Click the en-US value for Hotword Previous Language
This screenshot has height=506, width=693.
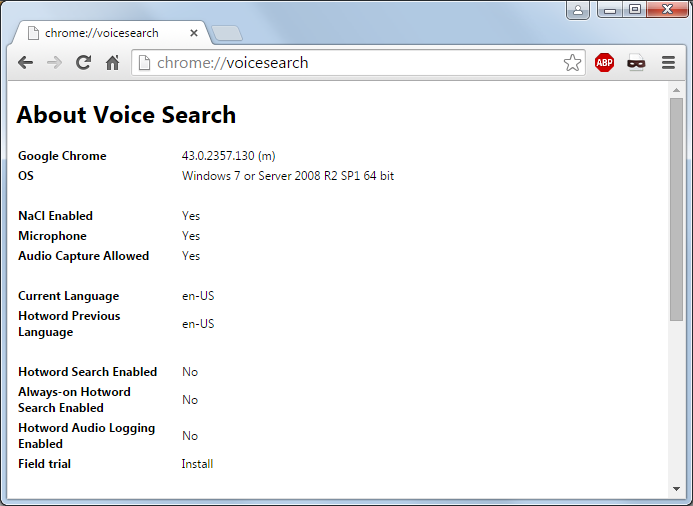click(x=198, y=324)
